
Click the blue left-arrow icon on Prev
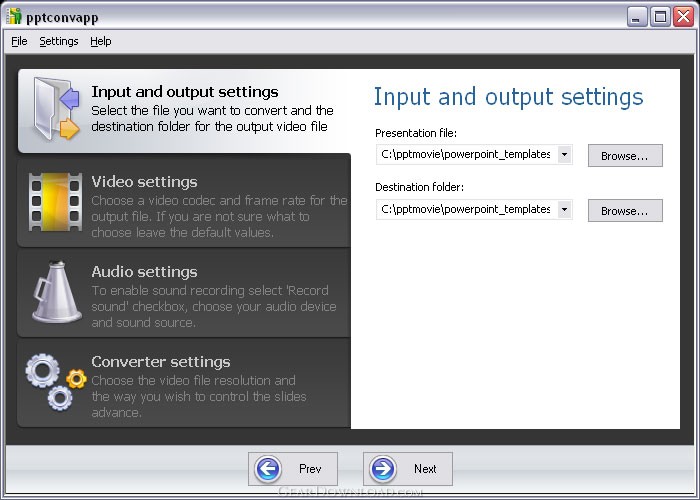click(x=268, y=469)
